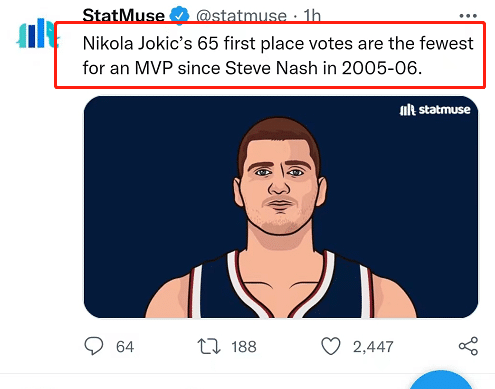Retweet using the arrows icon
The image size is (495, 389).
(x=209, y=346)
